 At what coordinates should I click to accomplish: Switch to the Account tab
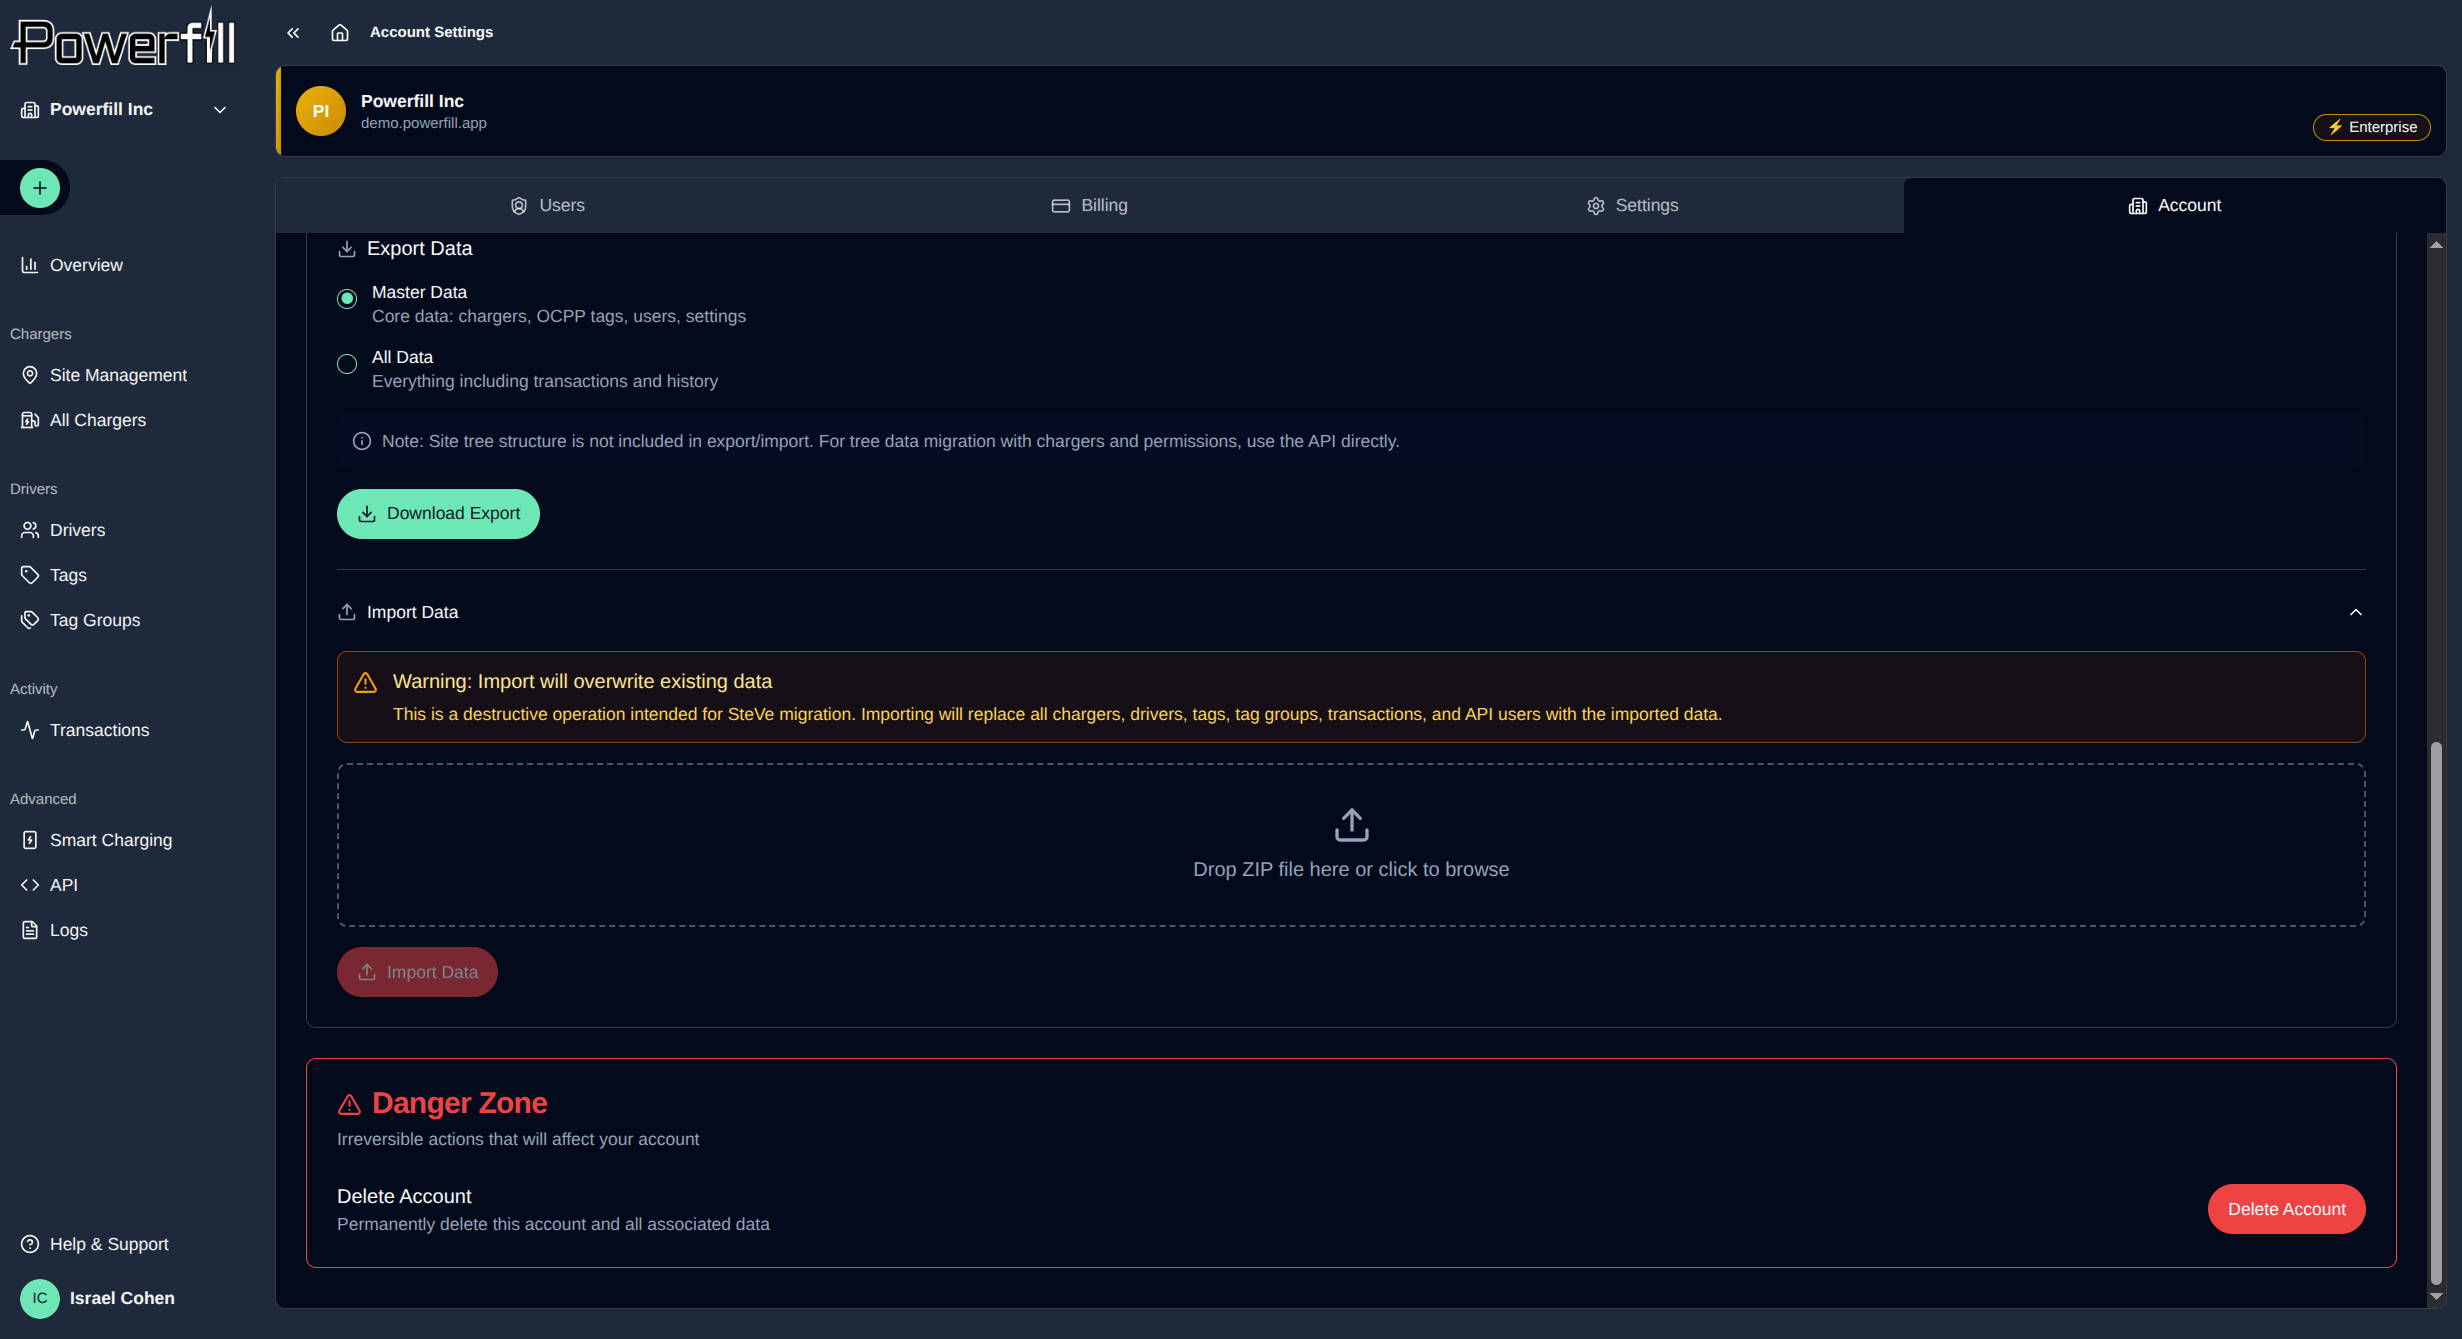(x=2175, y=205)
